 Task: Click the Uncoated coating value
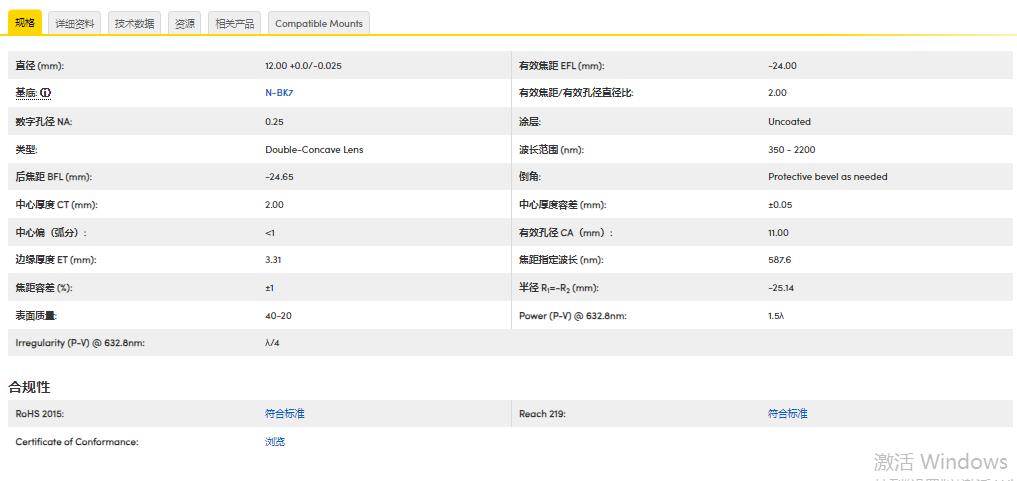(789, 122)
